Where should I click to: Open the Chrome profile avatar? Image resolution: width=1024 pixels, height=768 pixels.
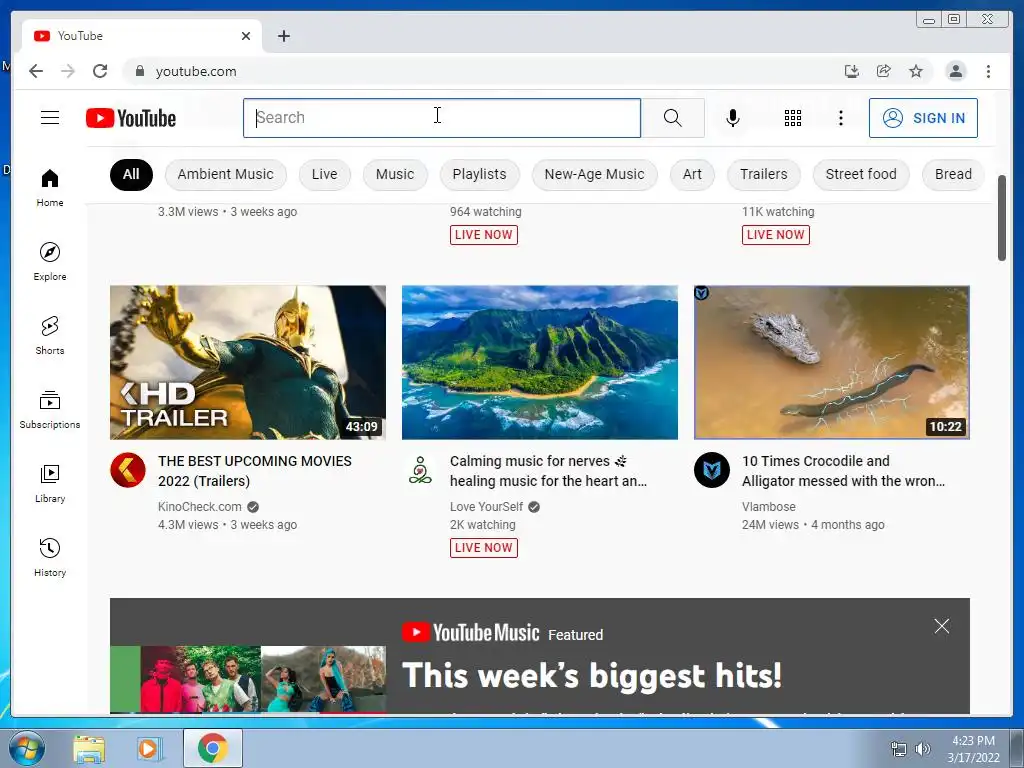955,71
